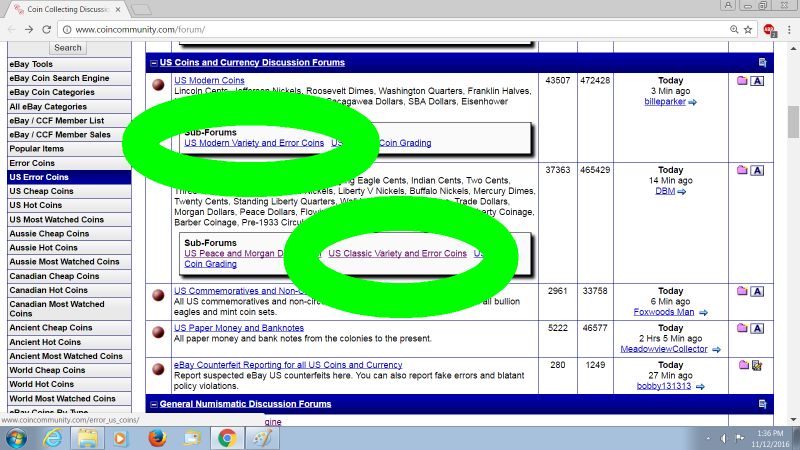The height and width of the screenshot is (450, 800).
Task: Open the General Numismatic Discussion Forums header link
Action: pos(245,404)
